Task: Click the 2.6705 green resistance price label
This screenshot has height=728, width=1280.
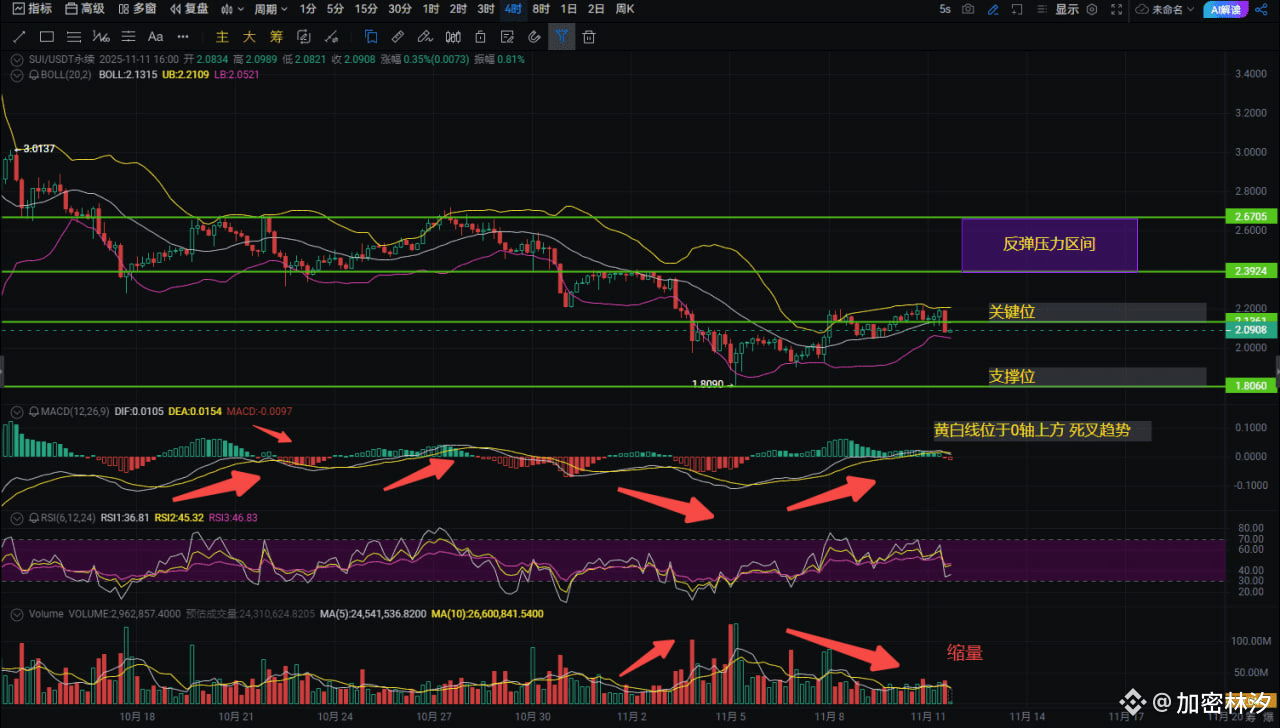Action: (1252, 216)
